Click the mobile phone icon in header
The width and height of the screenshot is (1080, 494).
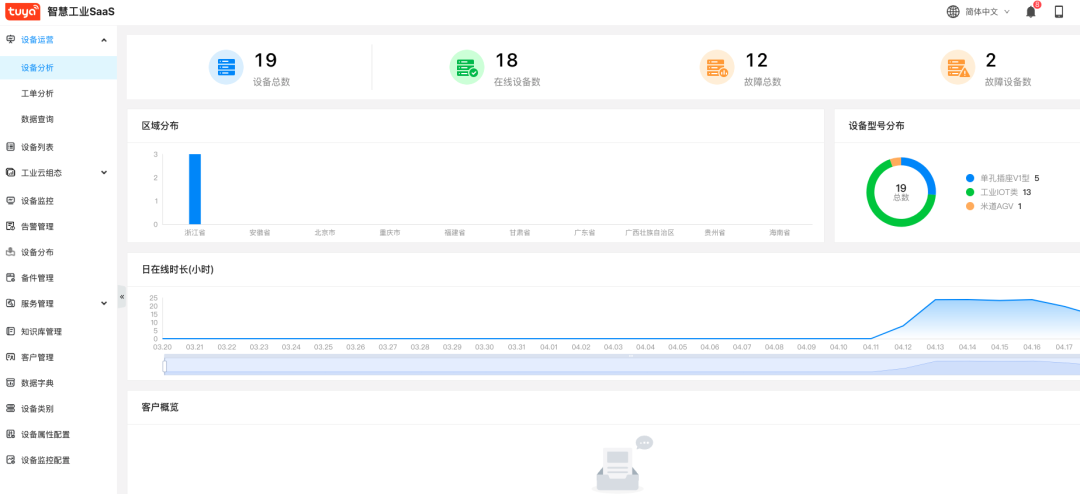1059,12
